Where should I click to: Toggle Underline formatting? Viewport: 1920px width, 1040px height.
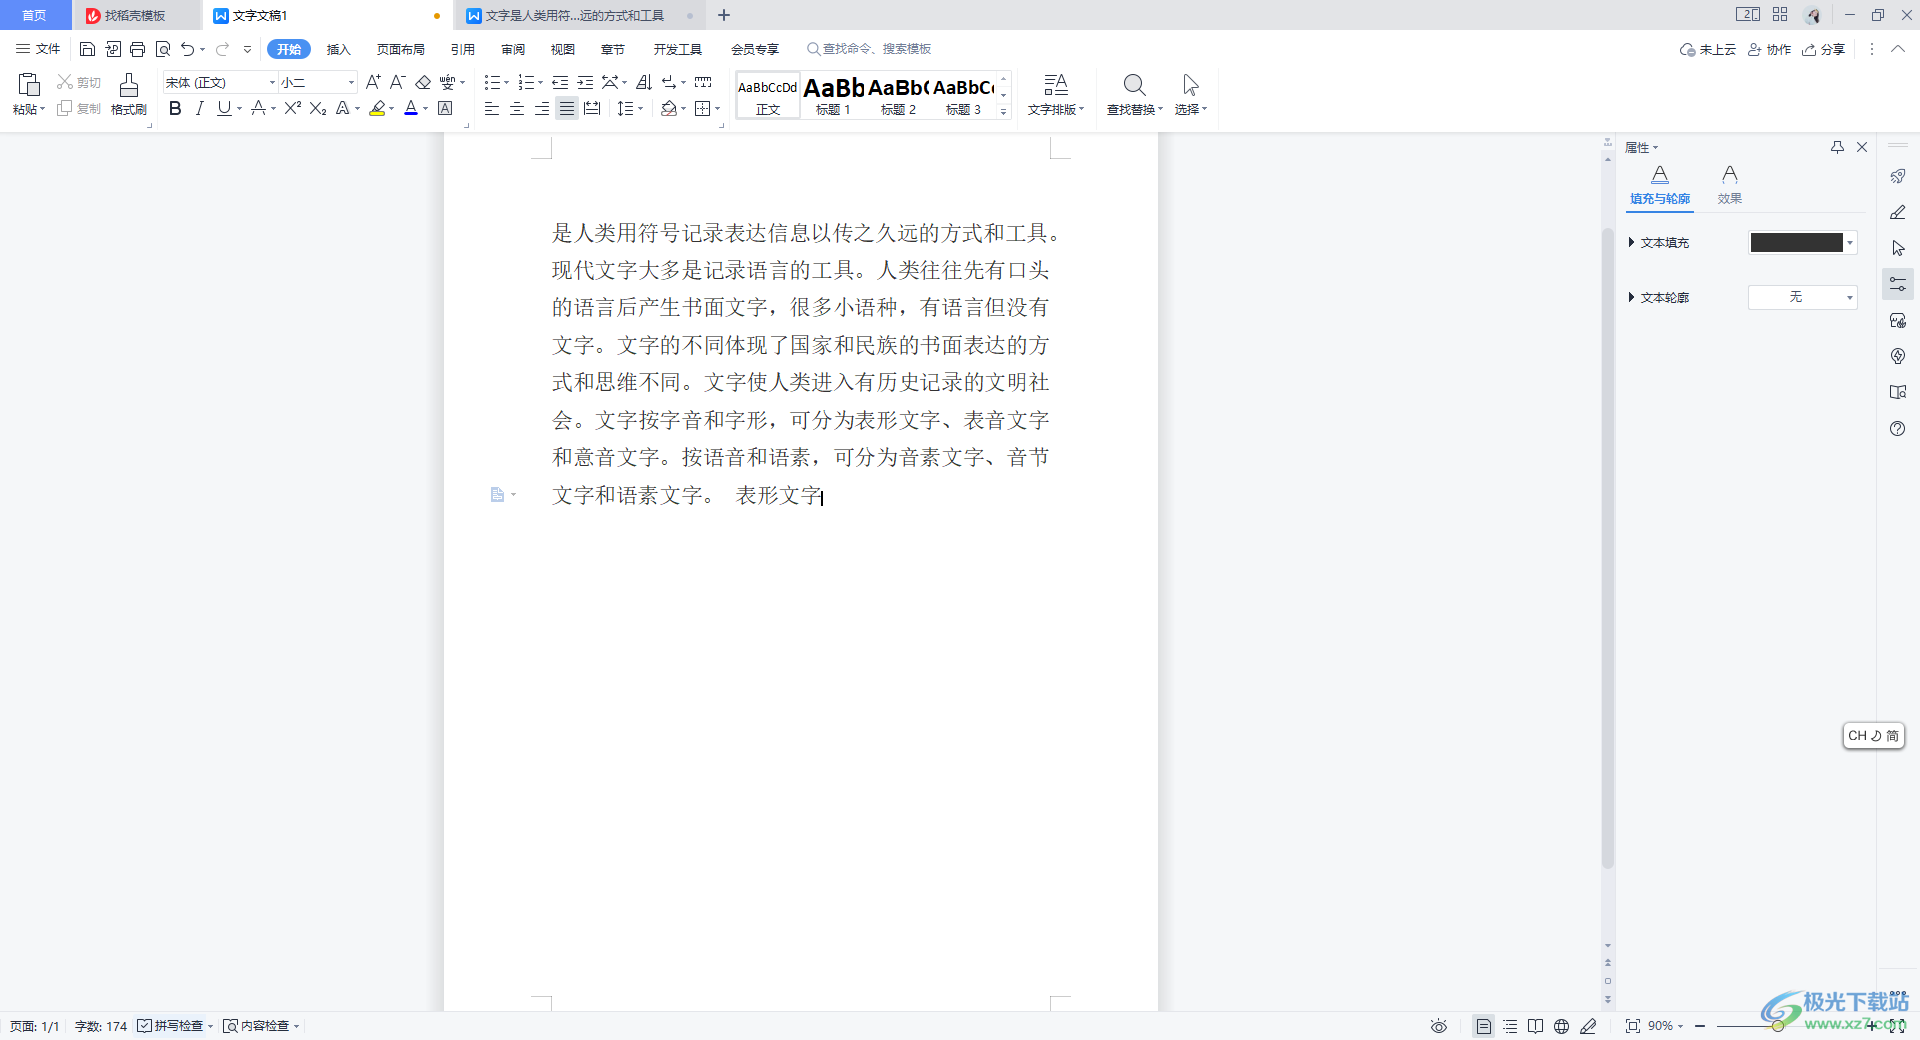(x=224, y=108)
